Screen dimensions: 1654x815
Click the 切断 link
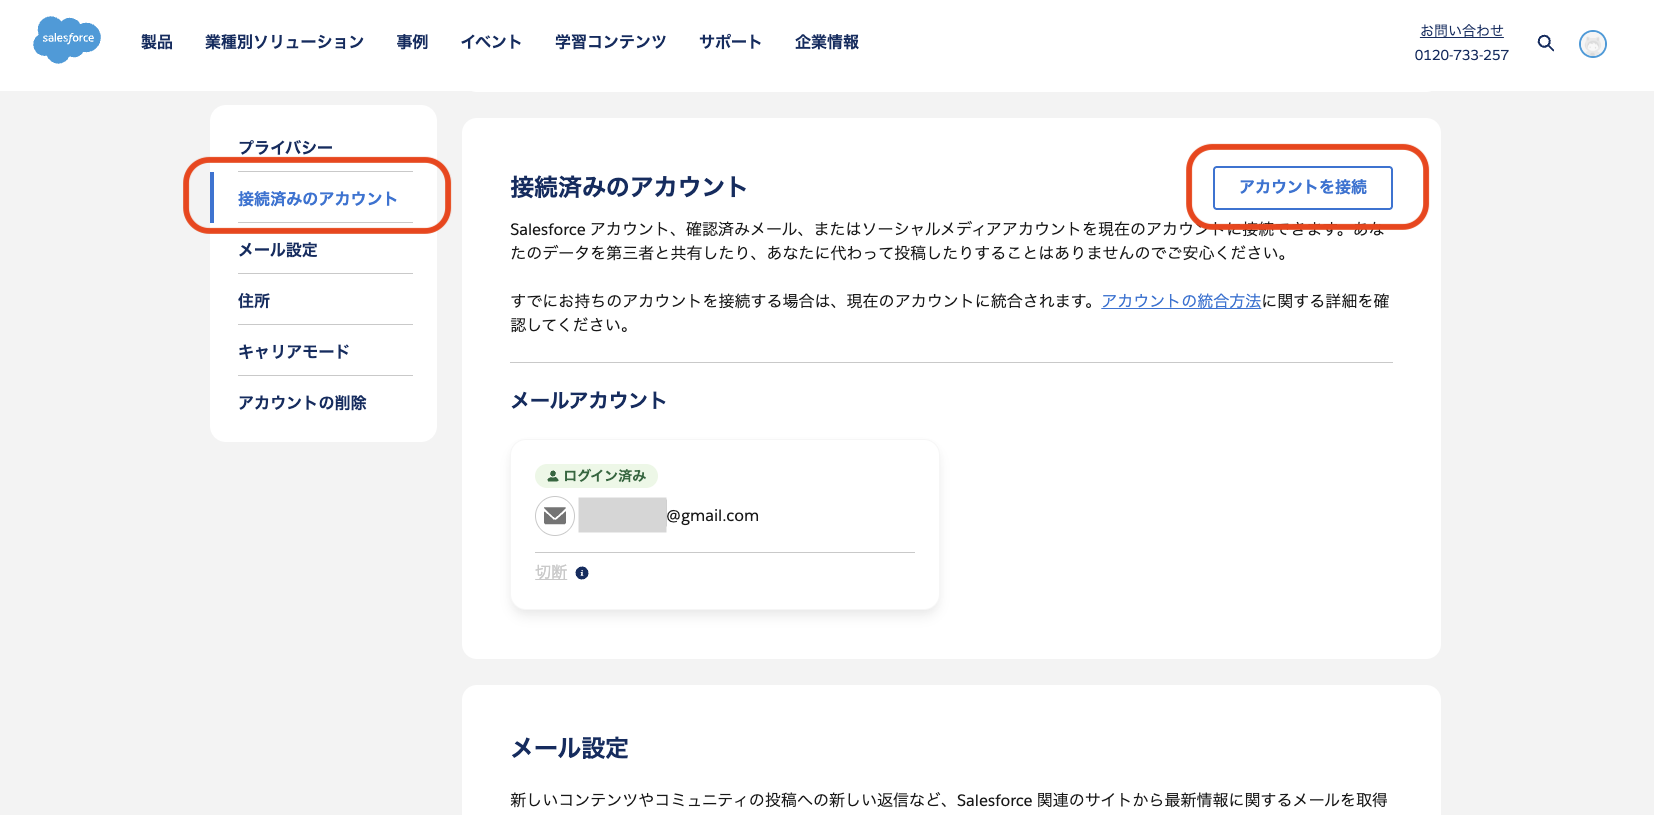point(551,572)
